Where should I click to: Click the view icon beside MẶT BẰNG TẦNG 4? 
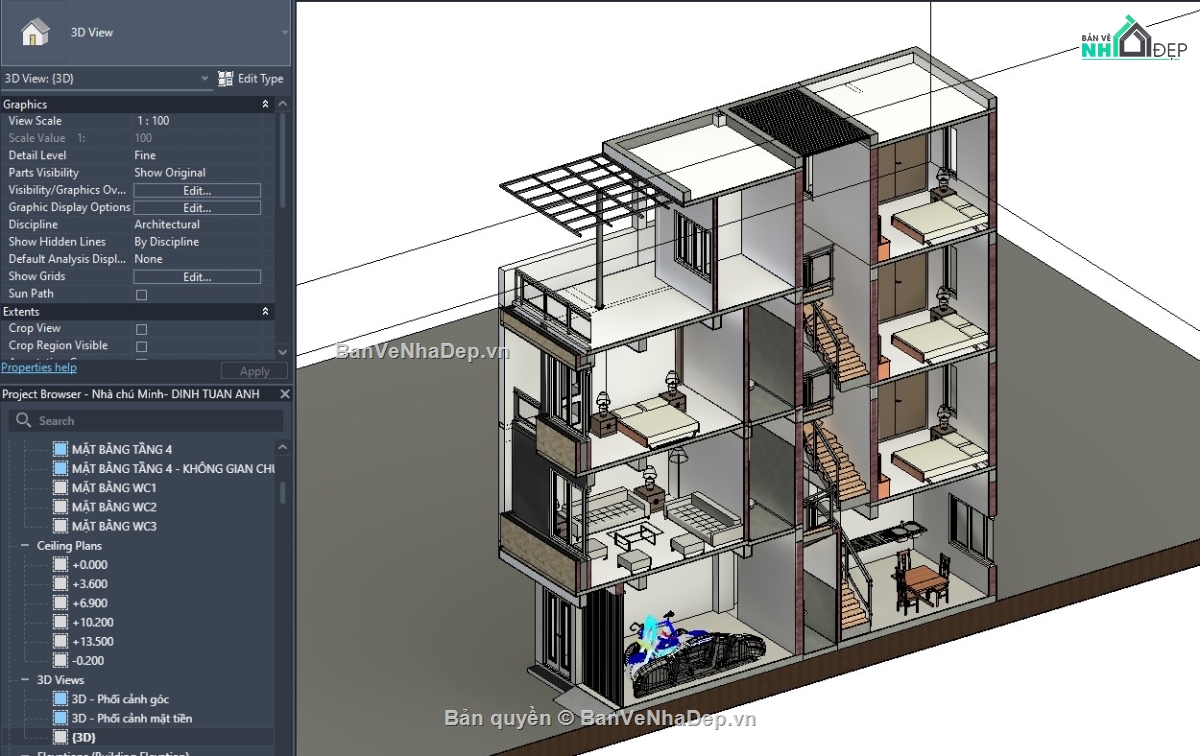click(x=60, y=449)
